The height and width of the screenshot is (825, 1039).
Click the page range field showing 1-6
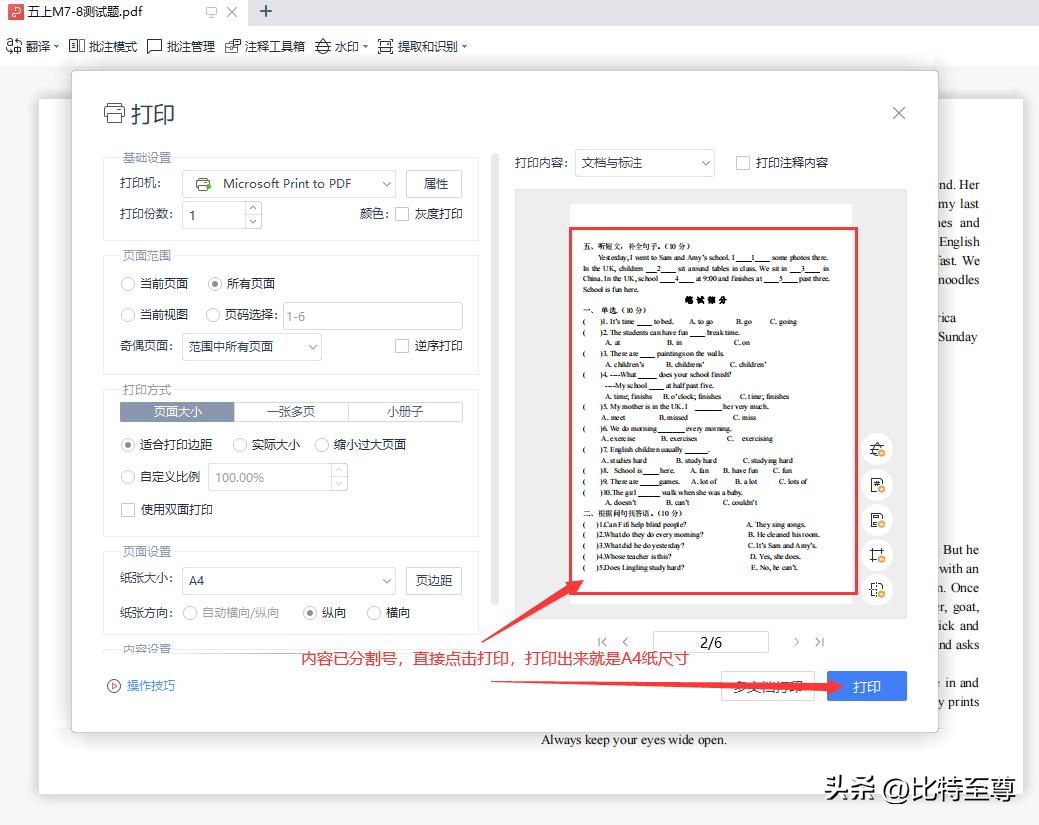tap(373, 316)
